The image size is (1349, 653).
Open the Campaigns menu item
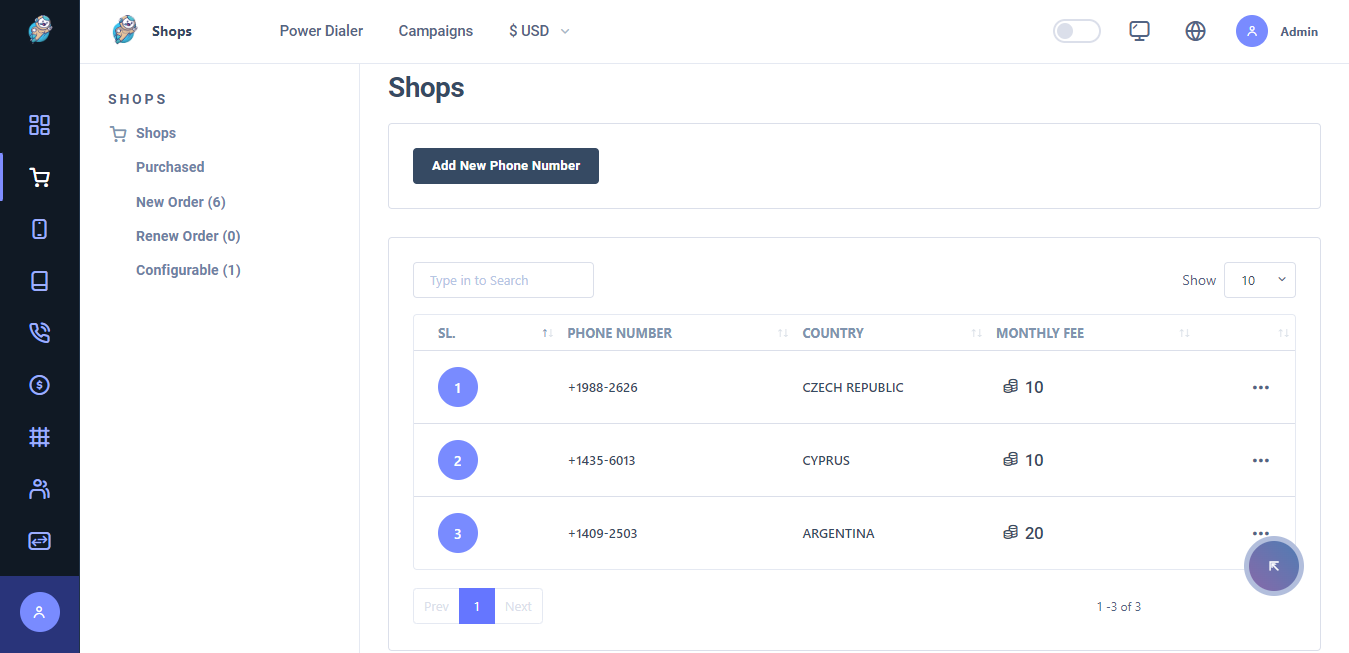point(435,31)
